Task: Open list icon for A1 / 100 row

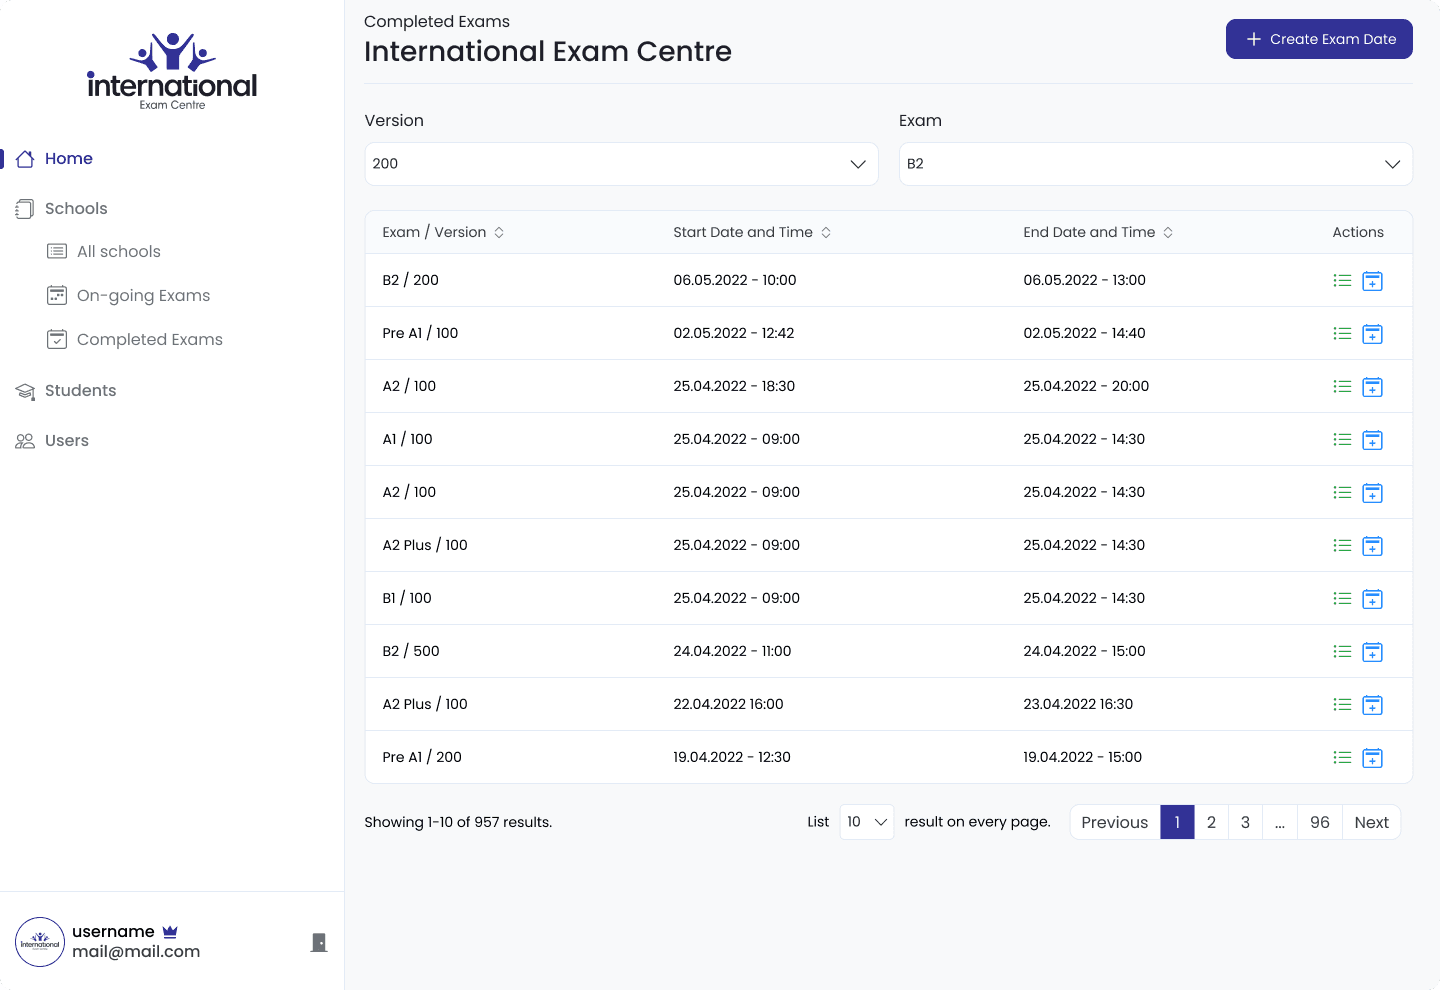Action: coord(1342,440)
